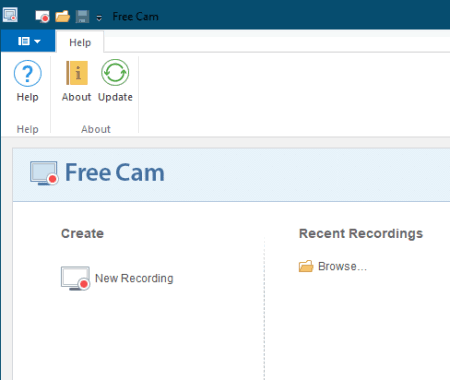450x380 pixels.
Task: Open a file via quick access folder icon
Action: [x=62, y=16]
